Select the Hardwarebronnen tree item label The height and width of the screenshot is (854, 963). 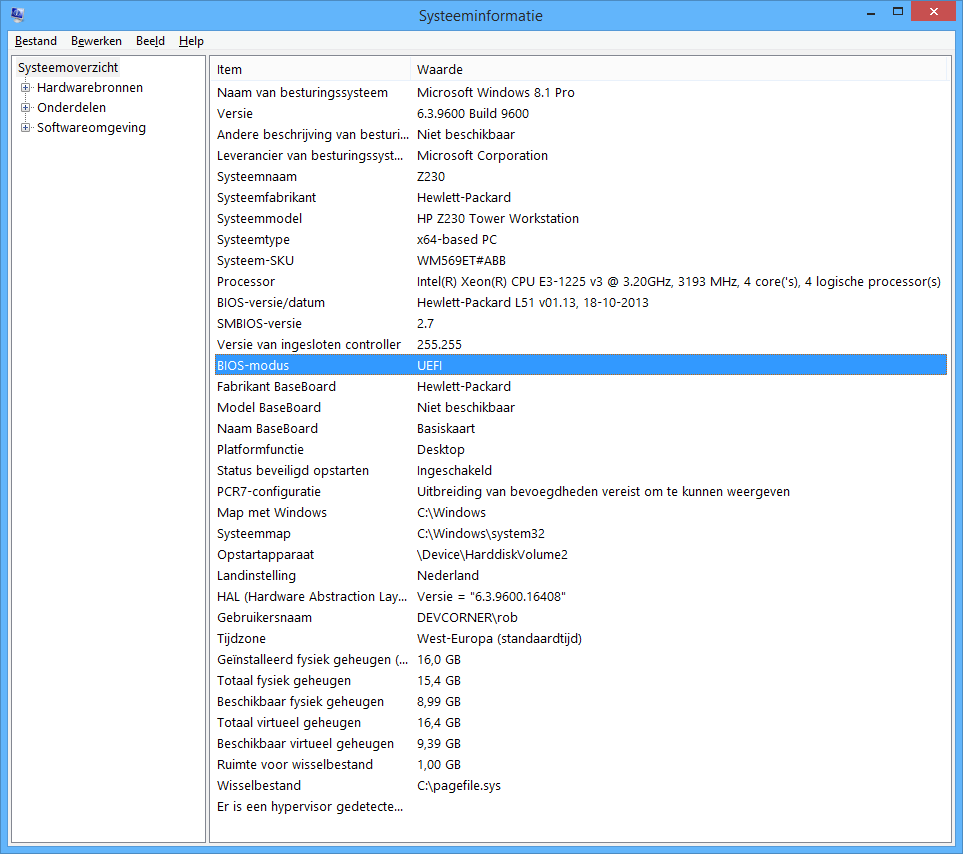coord(90,88)
